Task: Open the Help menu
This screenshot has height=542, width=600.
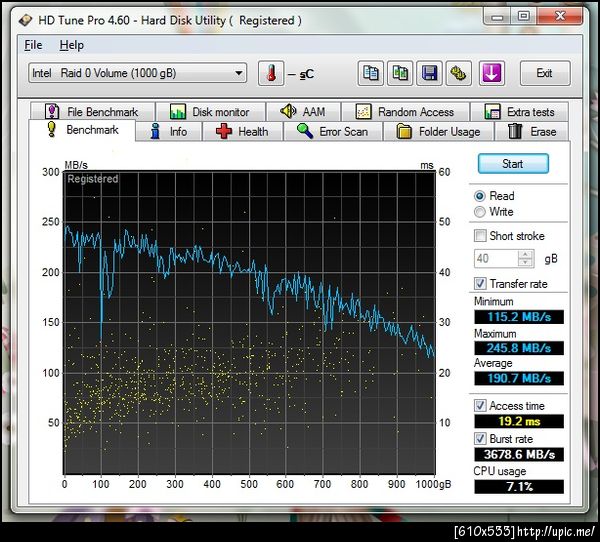Action: point(71,45)
